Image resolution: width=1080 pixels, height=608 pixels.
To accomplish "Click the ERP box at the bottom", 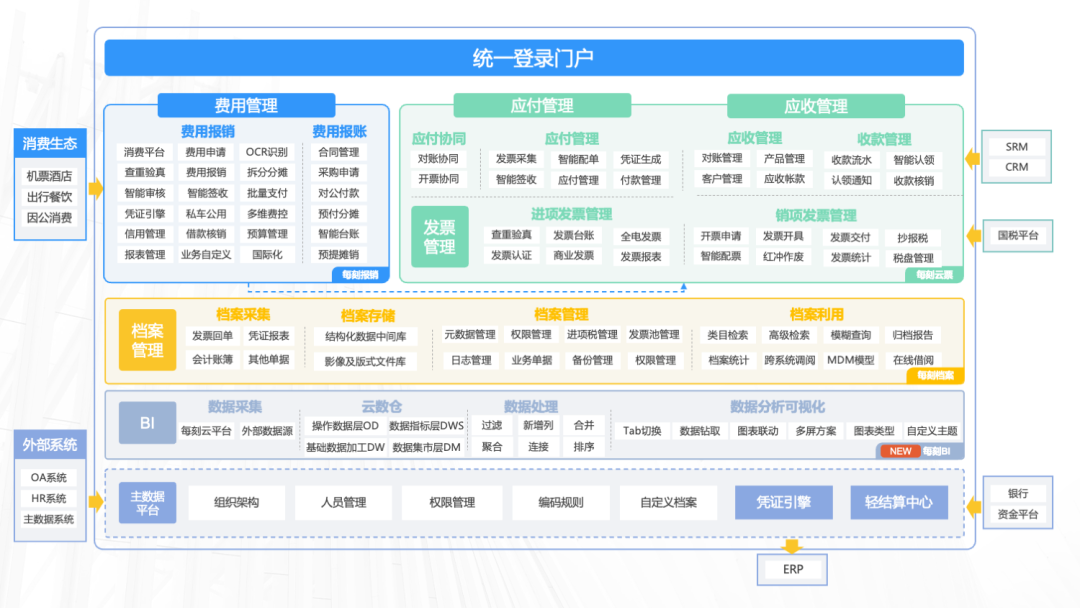I will (x=791, y=569).
